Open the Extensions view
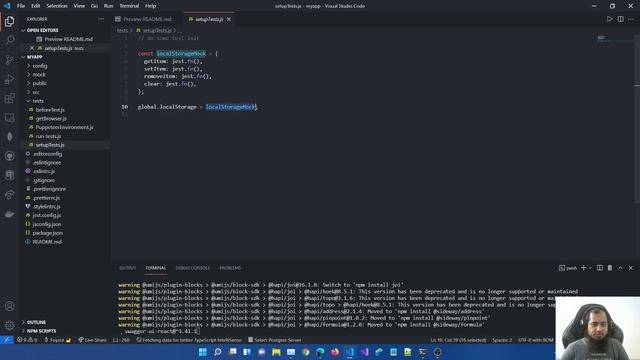The image size is (640, 360). 9,98
